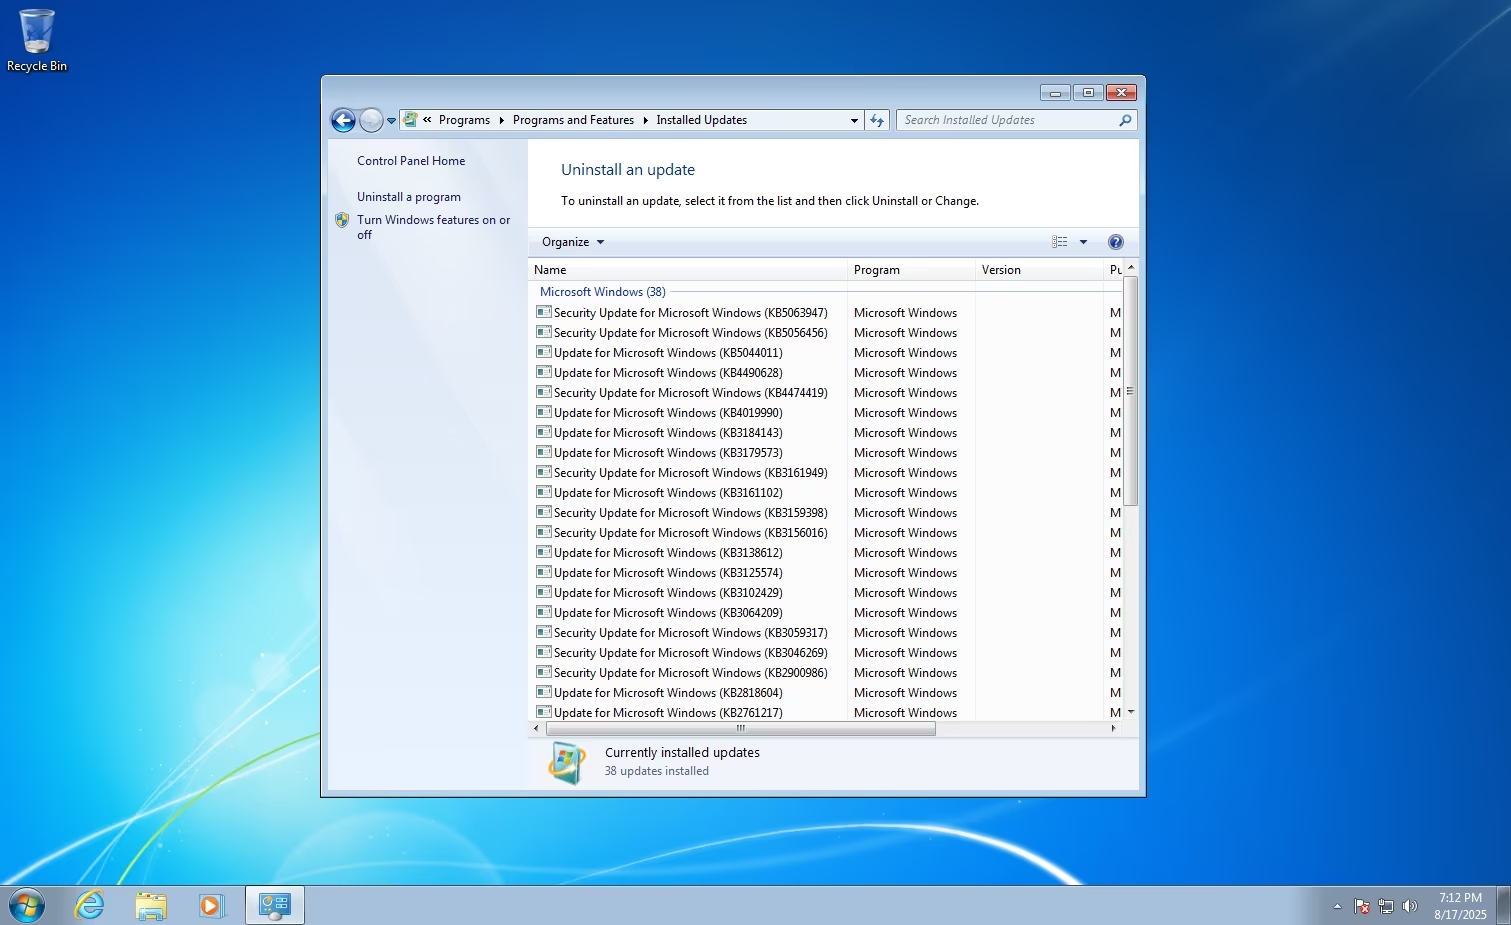Click the Windows Update icon in details pane

point(567,763)
